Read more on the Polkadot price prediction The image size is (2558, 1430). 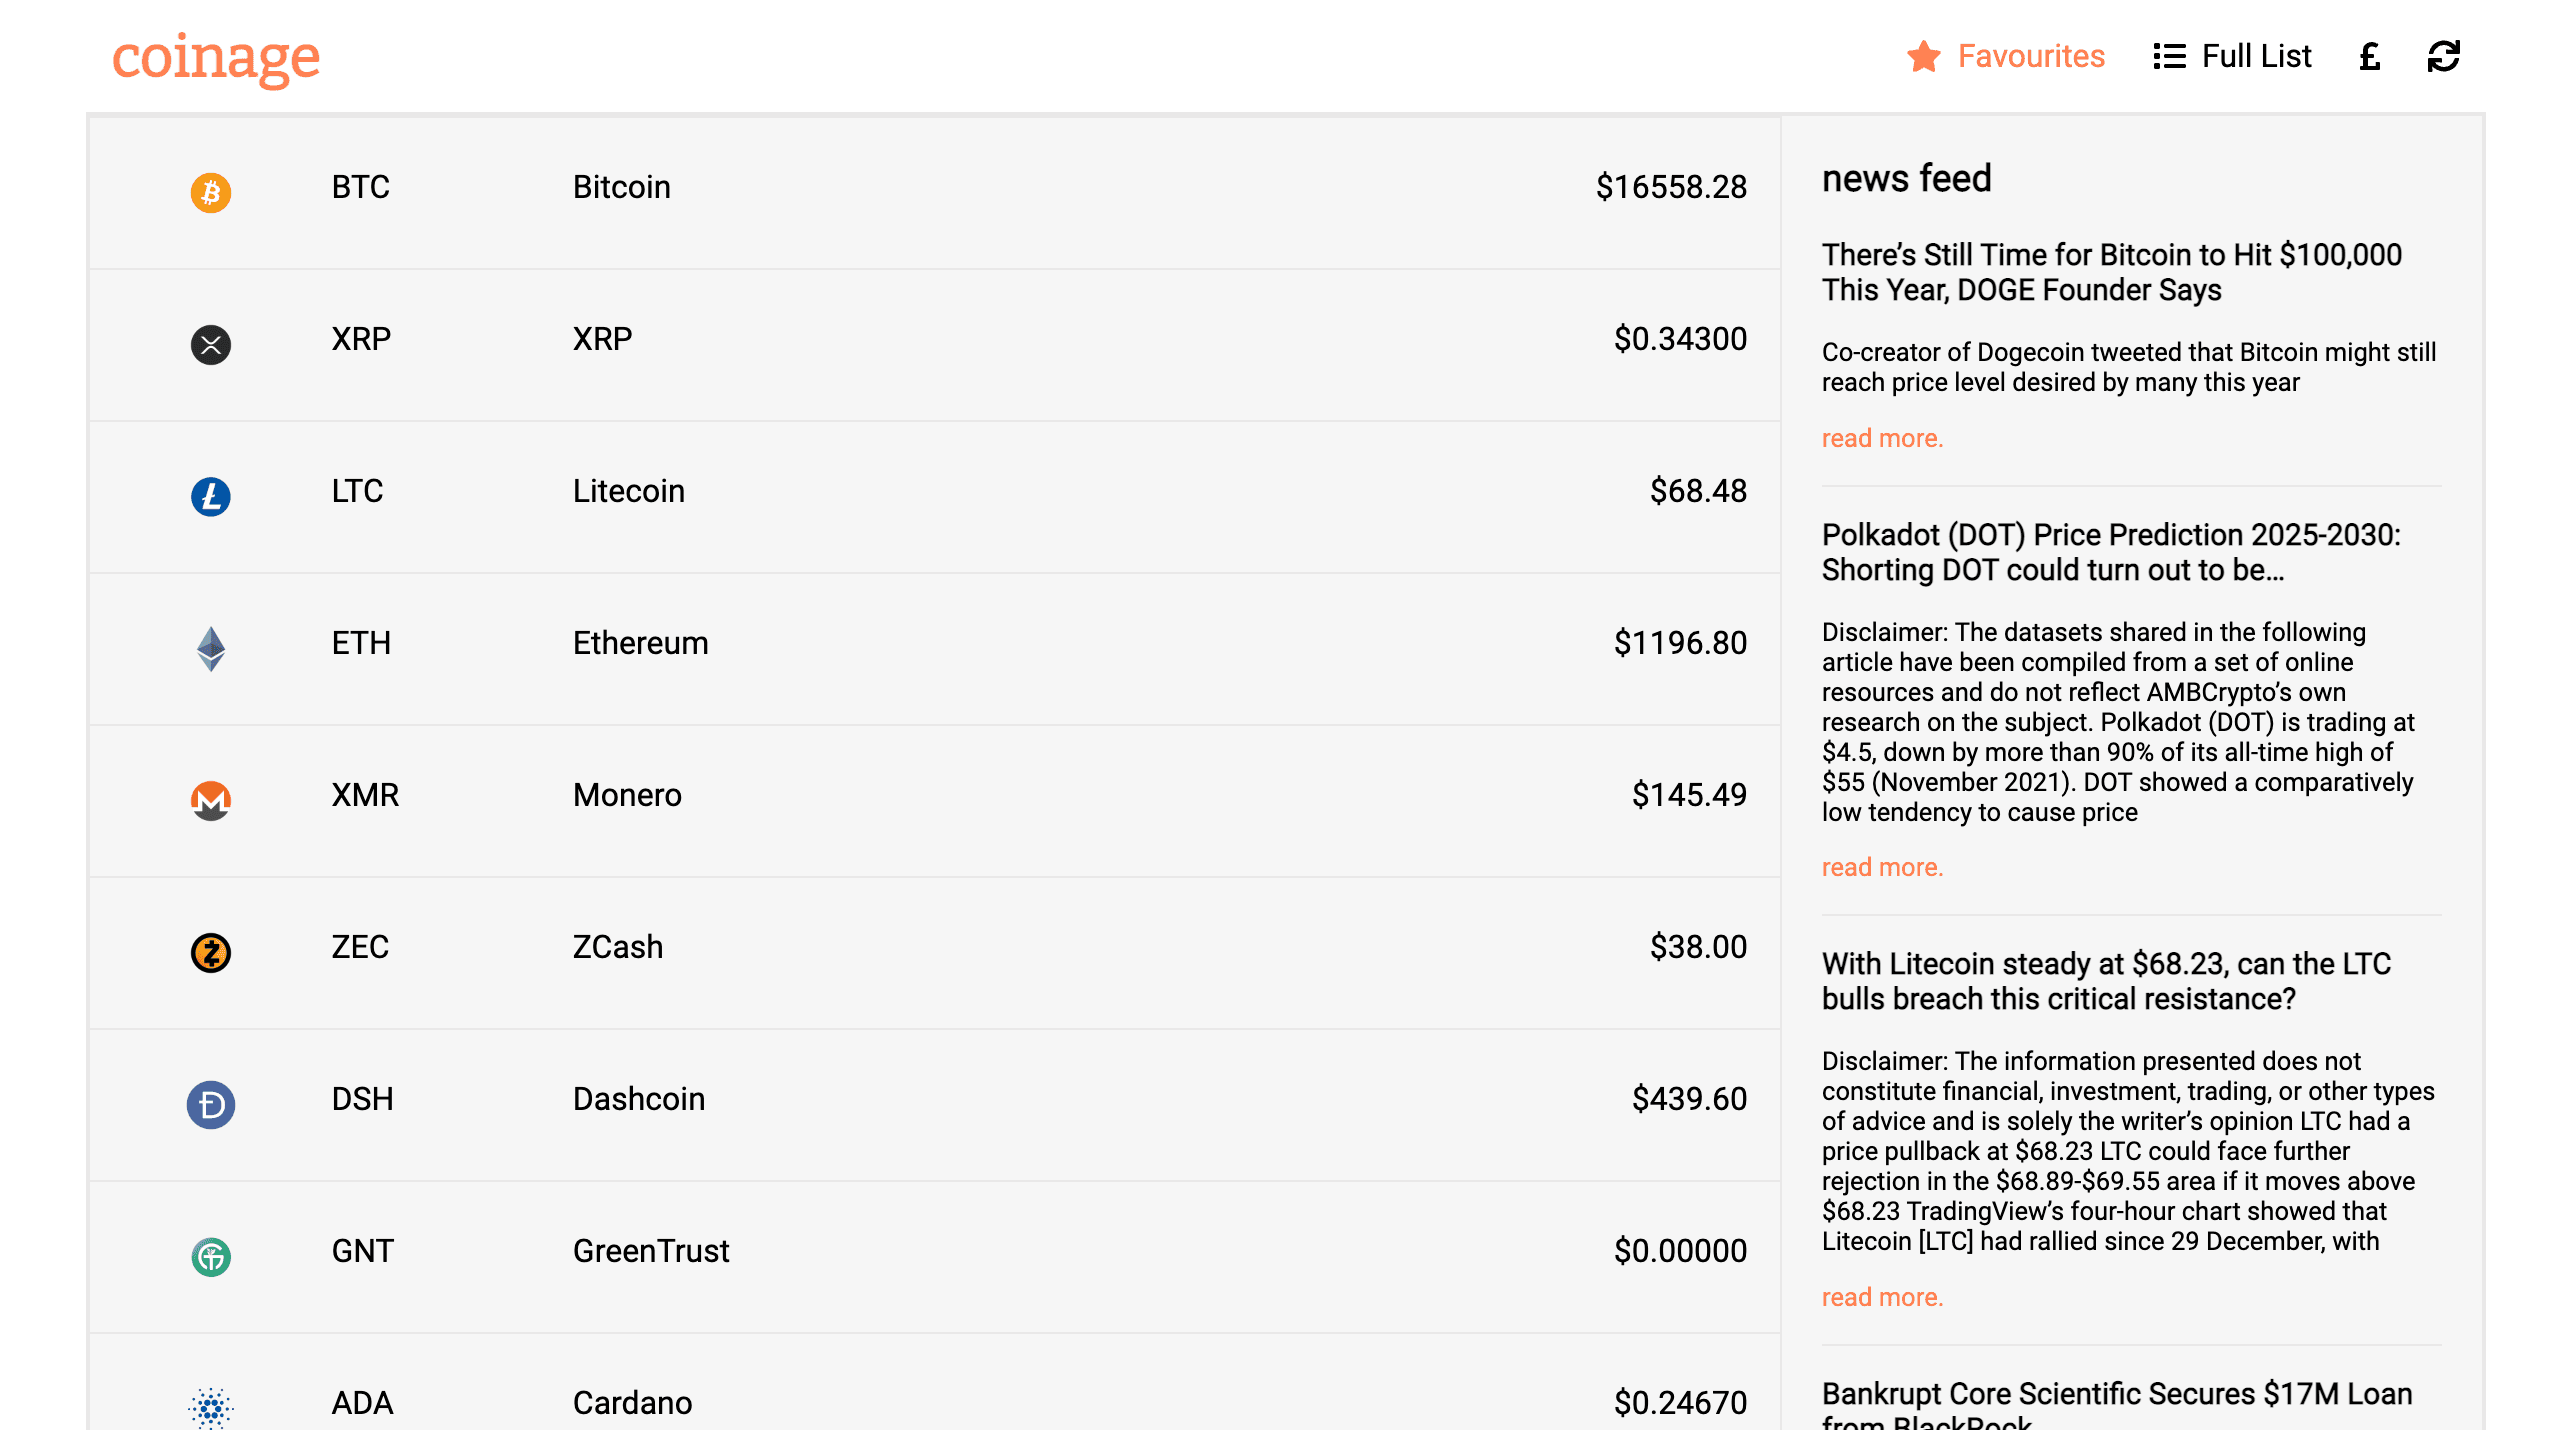[x=1882, y=867]
